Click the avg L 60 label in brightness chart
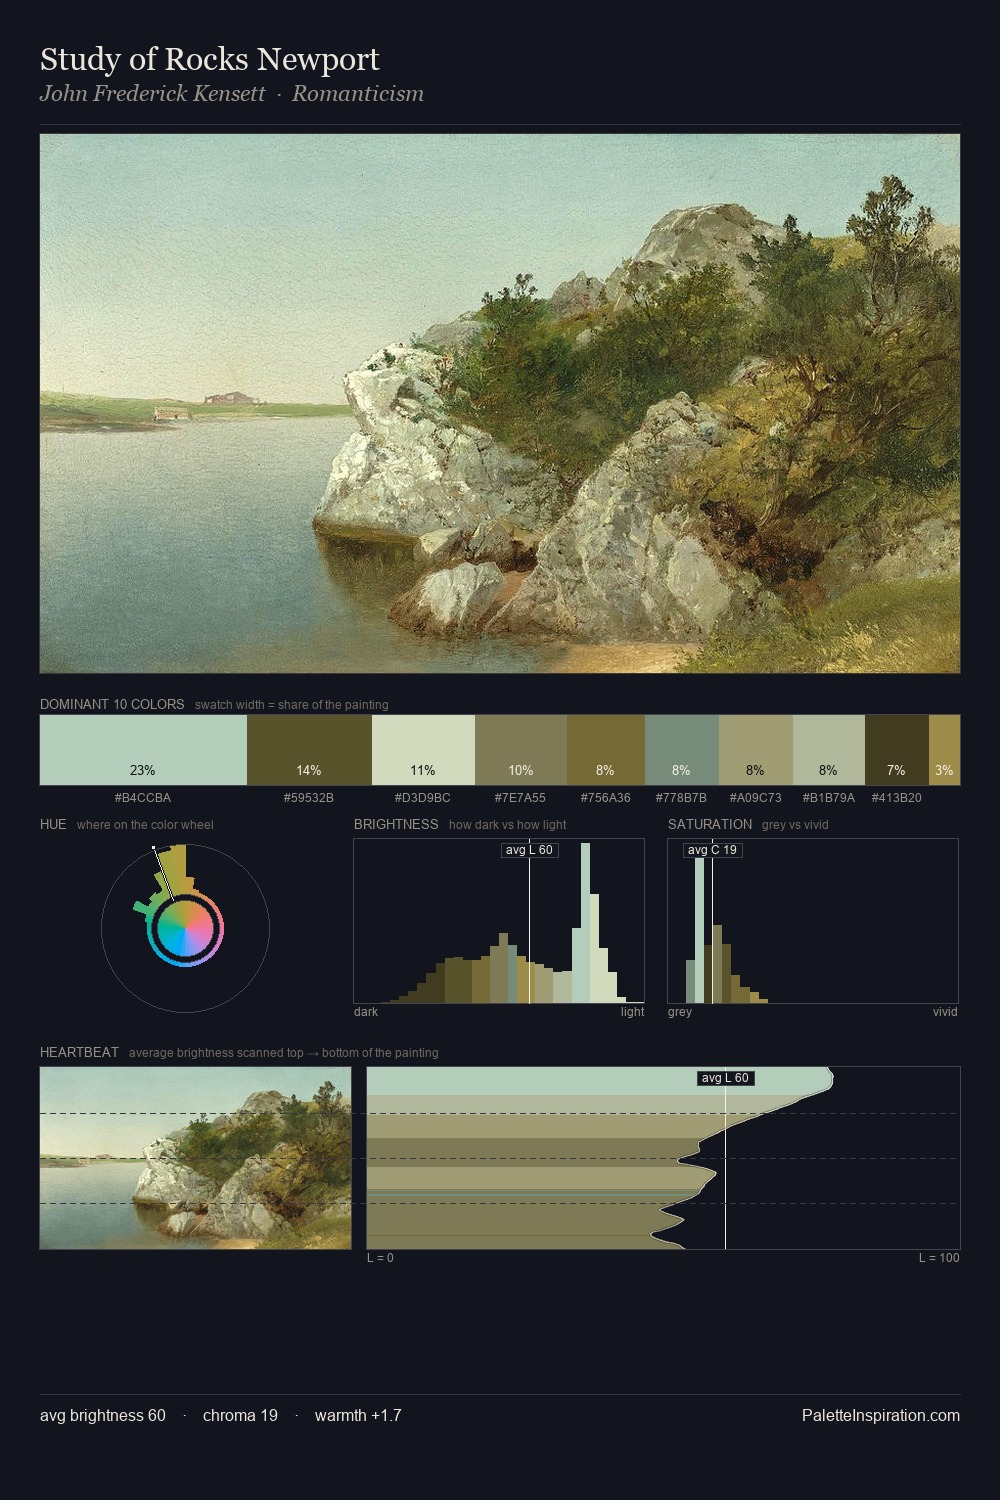 tap(529, 850)
